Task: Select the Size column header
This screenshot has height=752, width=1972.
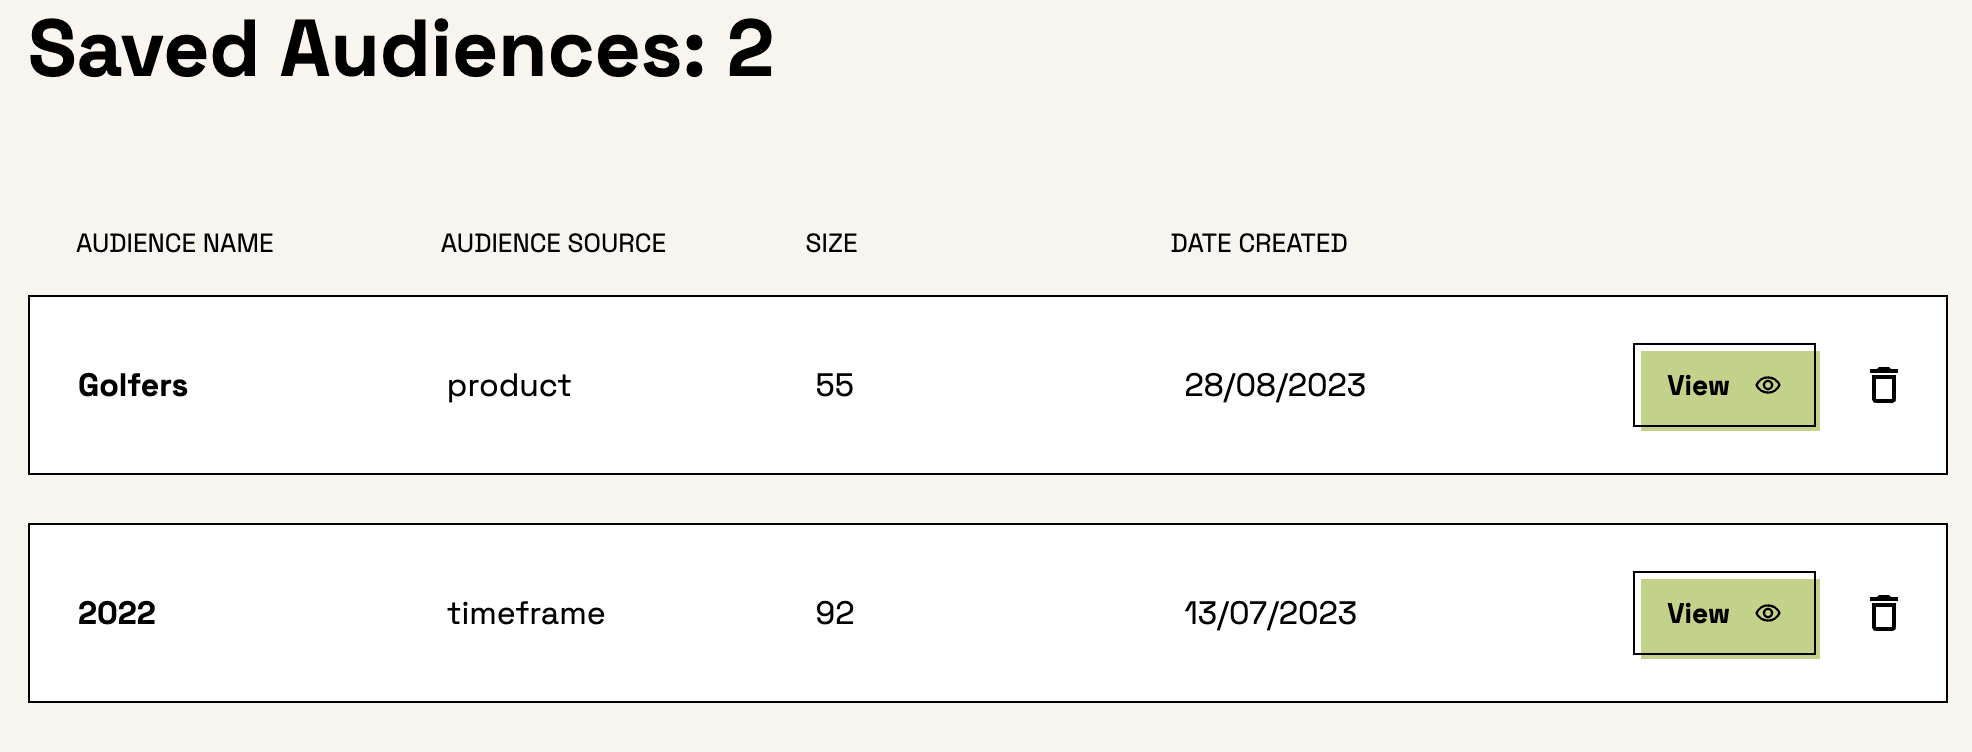Action: tap(831, 243)
